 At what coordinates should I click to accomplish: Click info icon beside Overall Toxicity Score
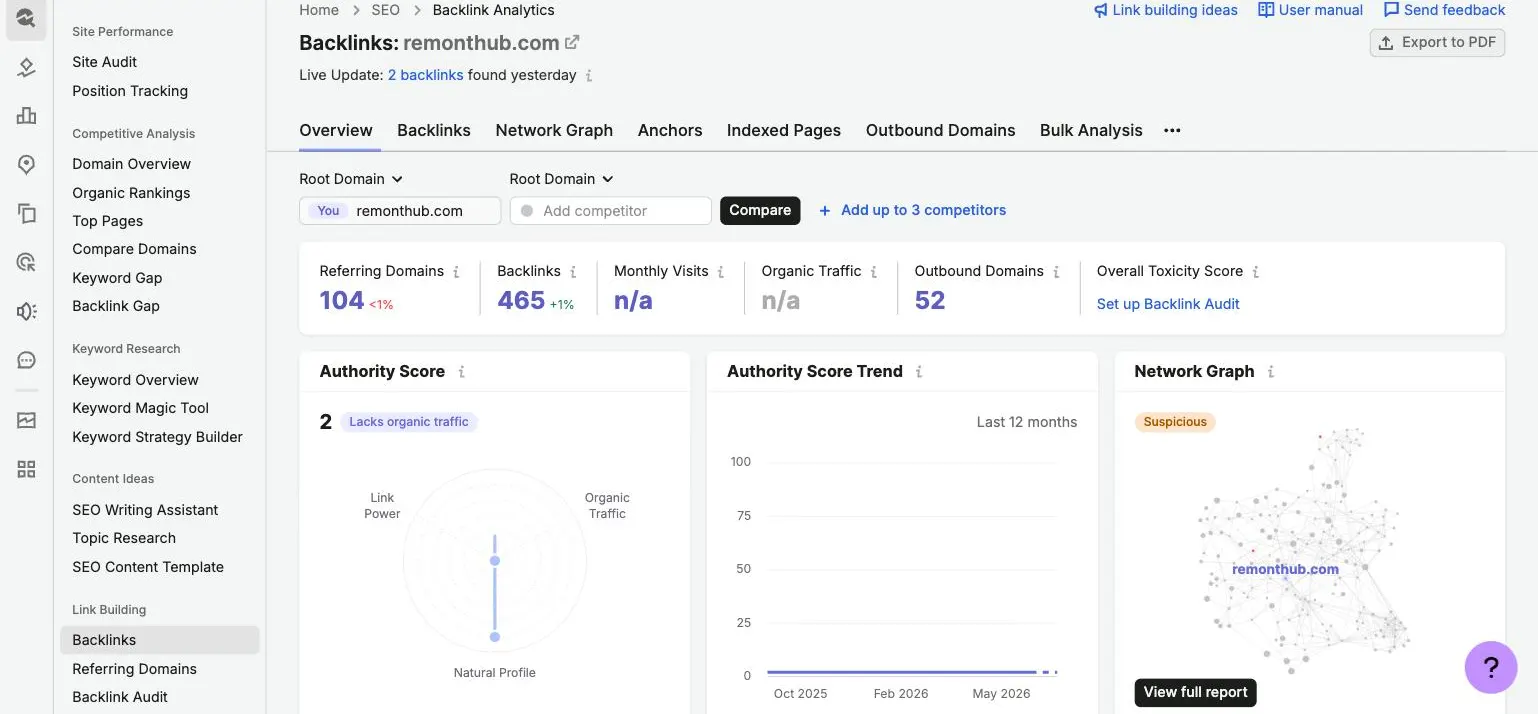[1256, 271]
